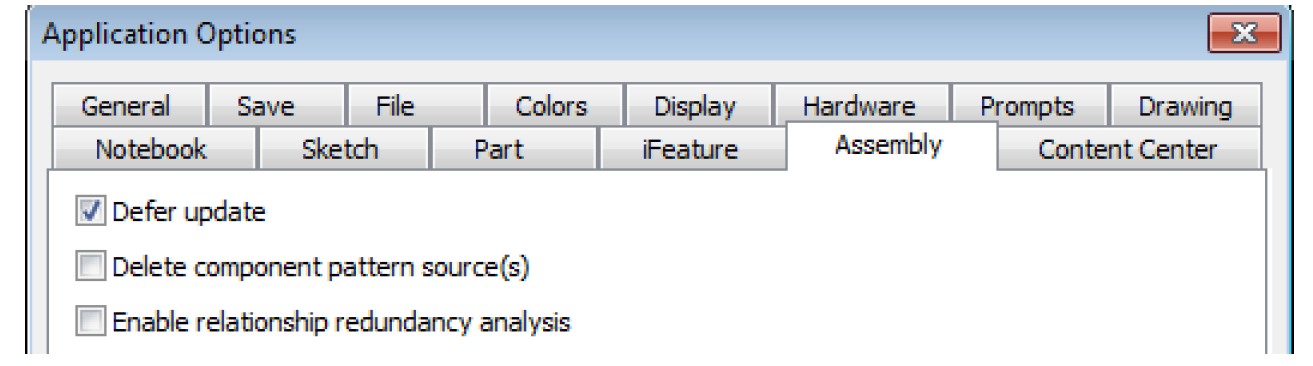Switch to the Hardware tab
Image resolution: width=1313 pixels, height=366 pixels.
[859, 107]
